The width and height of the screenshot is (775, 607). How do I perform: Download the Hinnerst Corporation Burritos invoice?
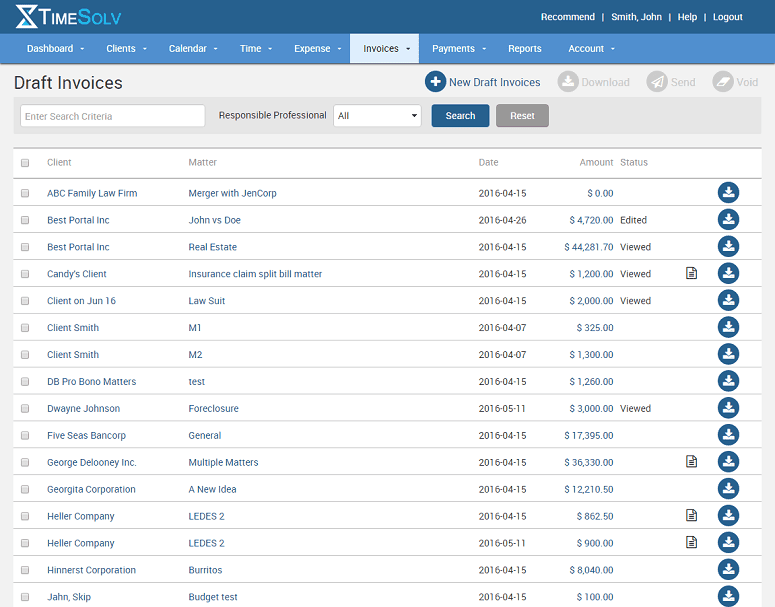[x=728, y=570]
